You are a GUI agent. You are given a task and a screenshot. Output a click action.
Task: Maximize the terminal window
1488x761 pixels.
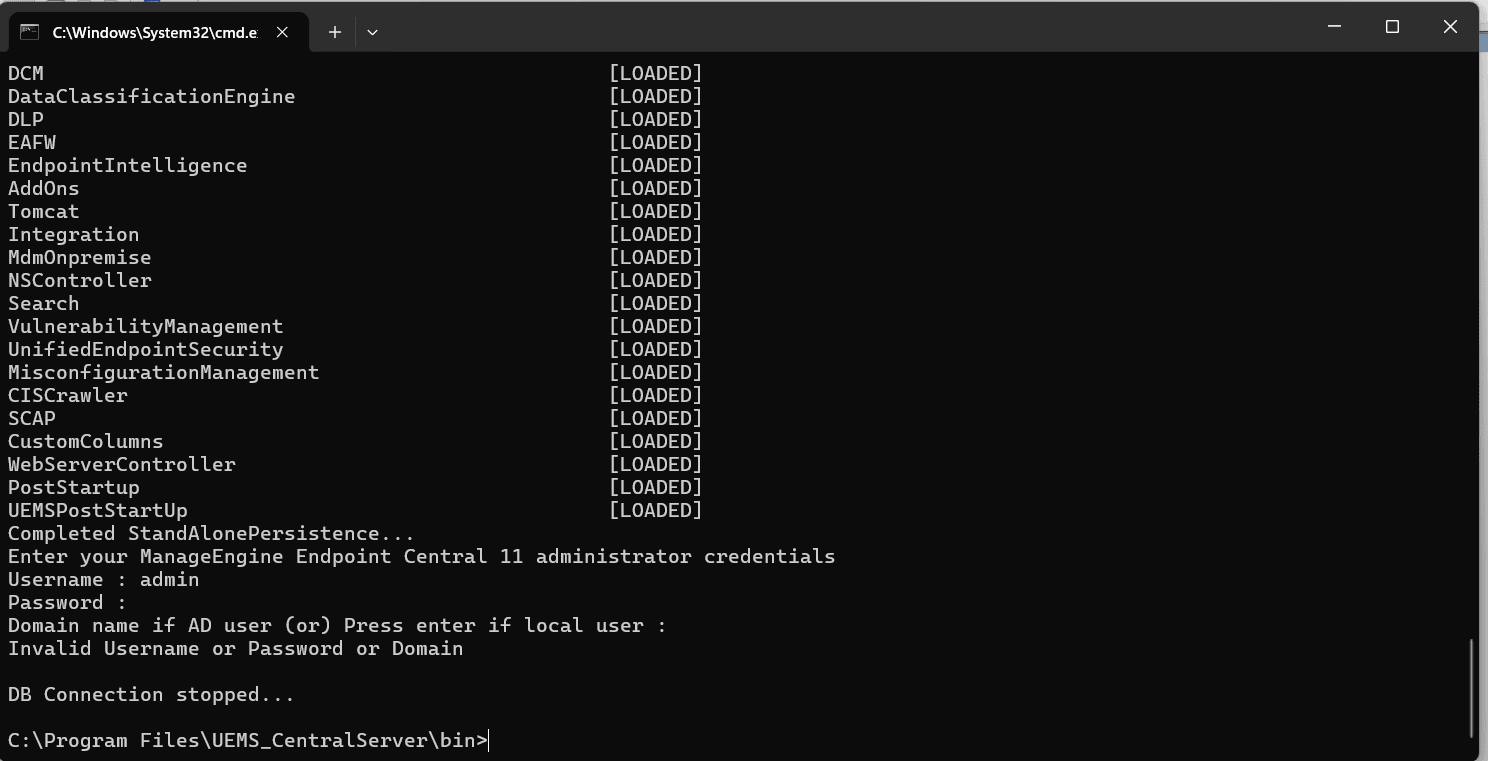point(1392,27)
